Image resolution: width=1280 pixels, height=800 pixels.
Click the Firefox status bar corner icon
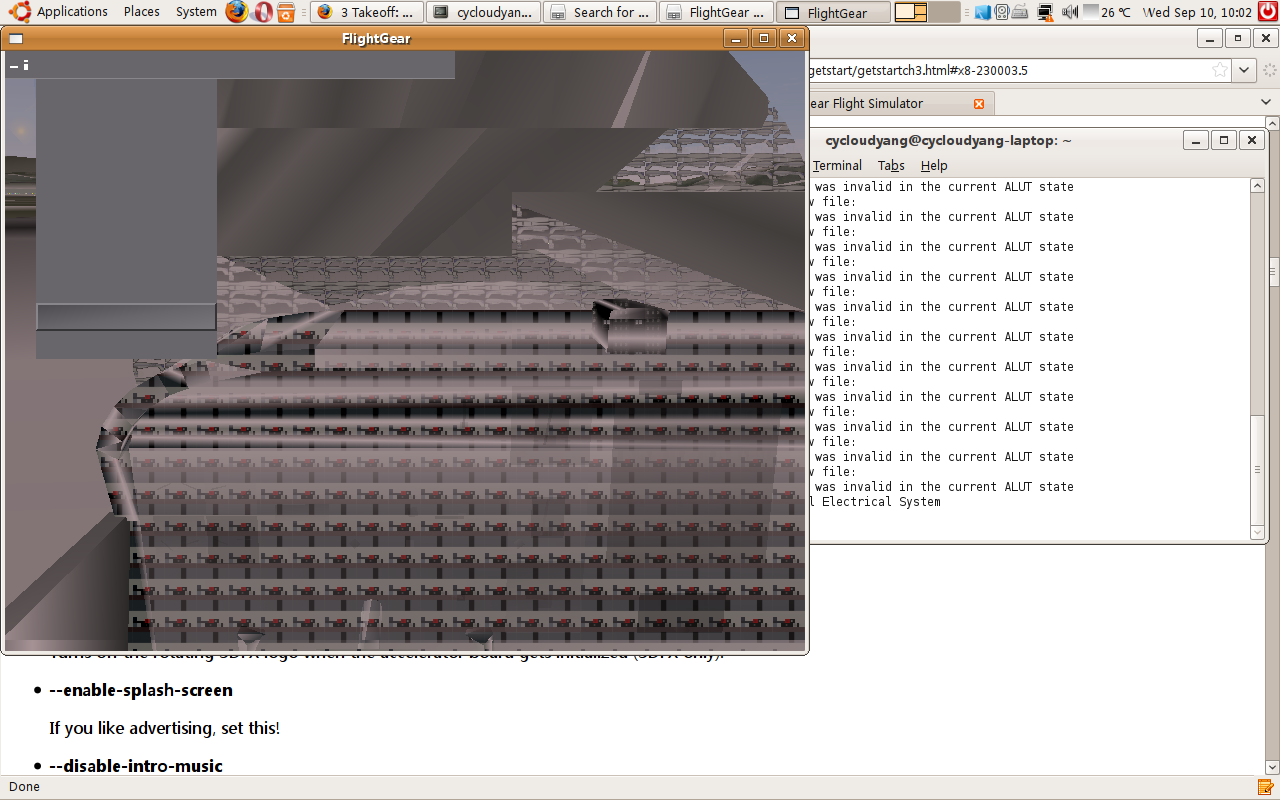pyautogui.click(x=1265, y=787)
